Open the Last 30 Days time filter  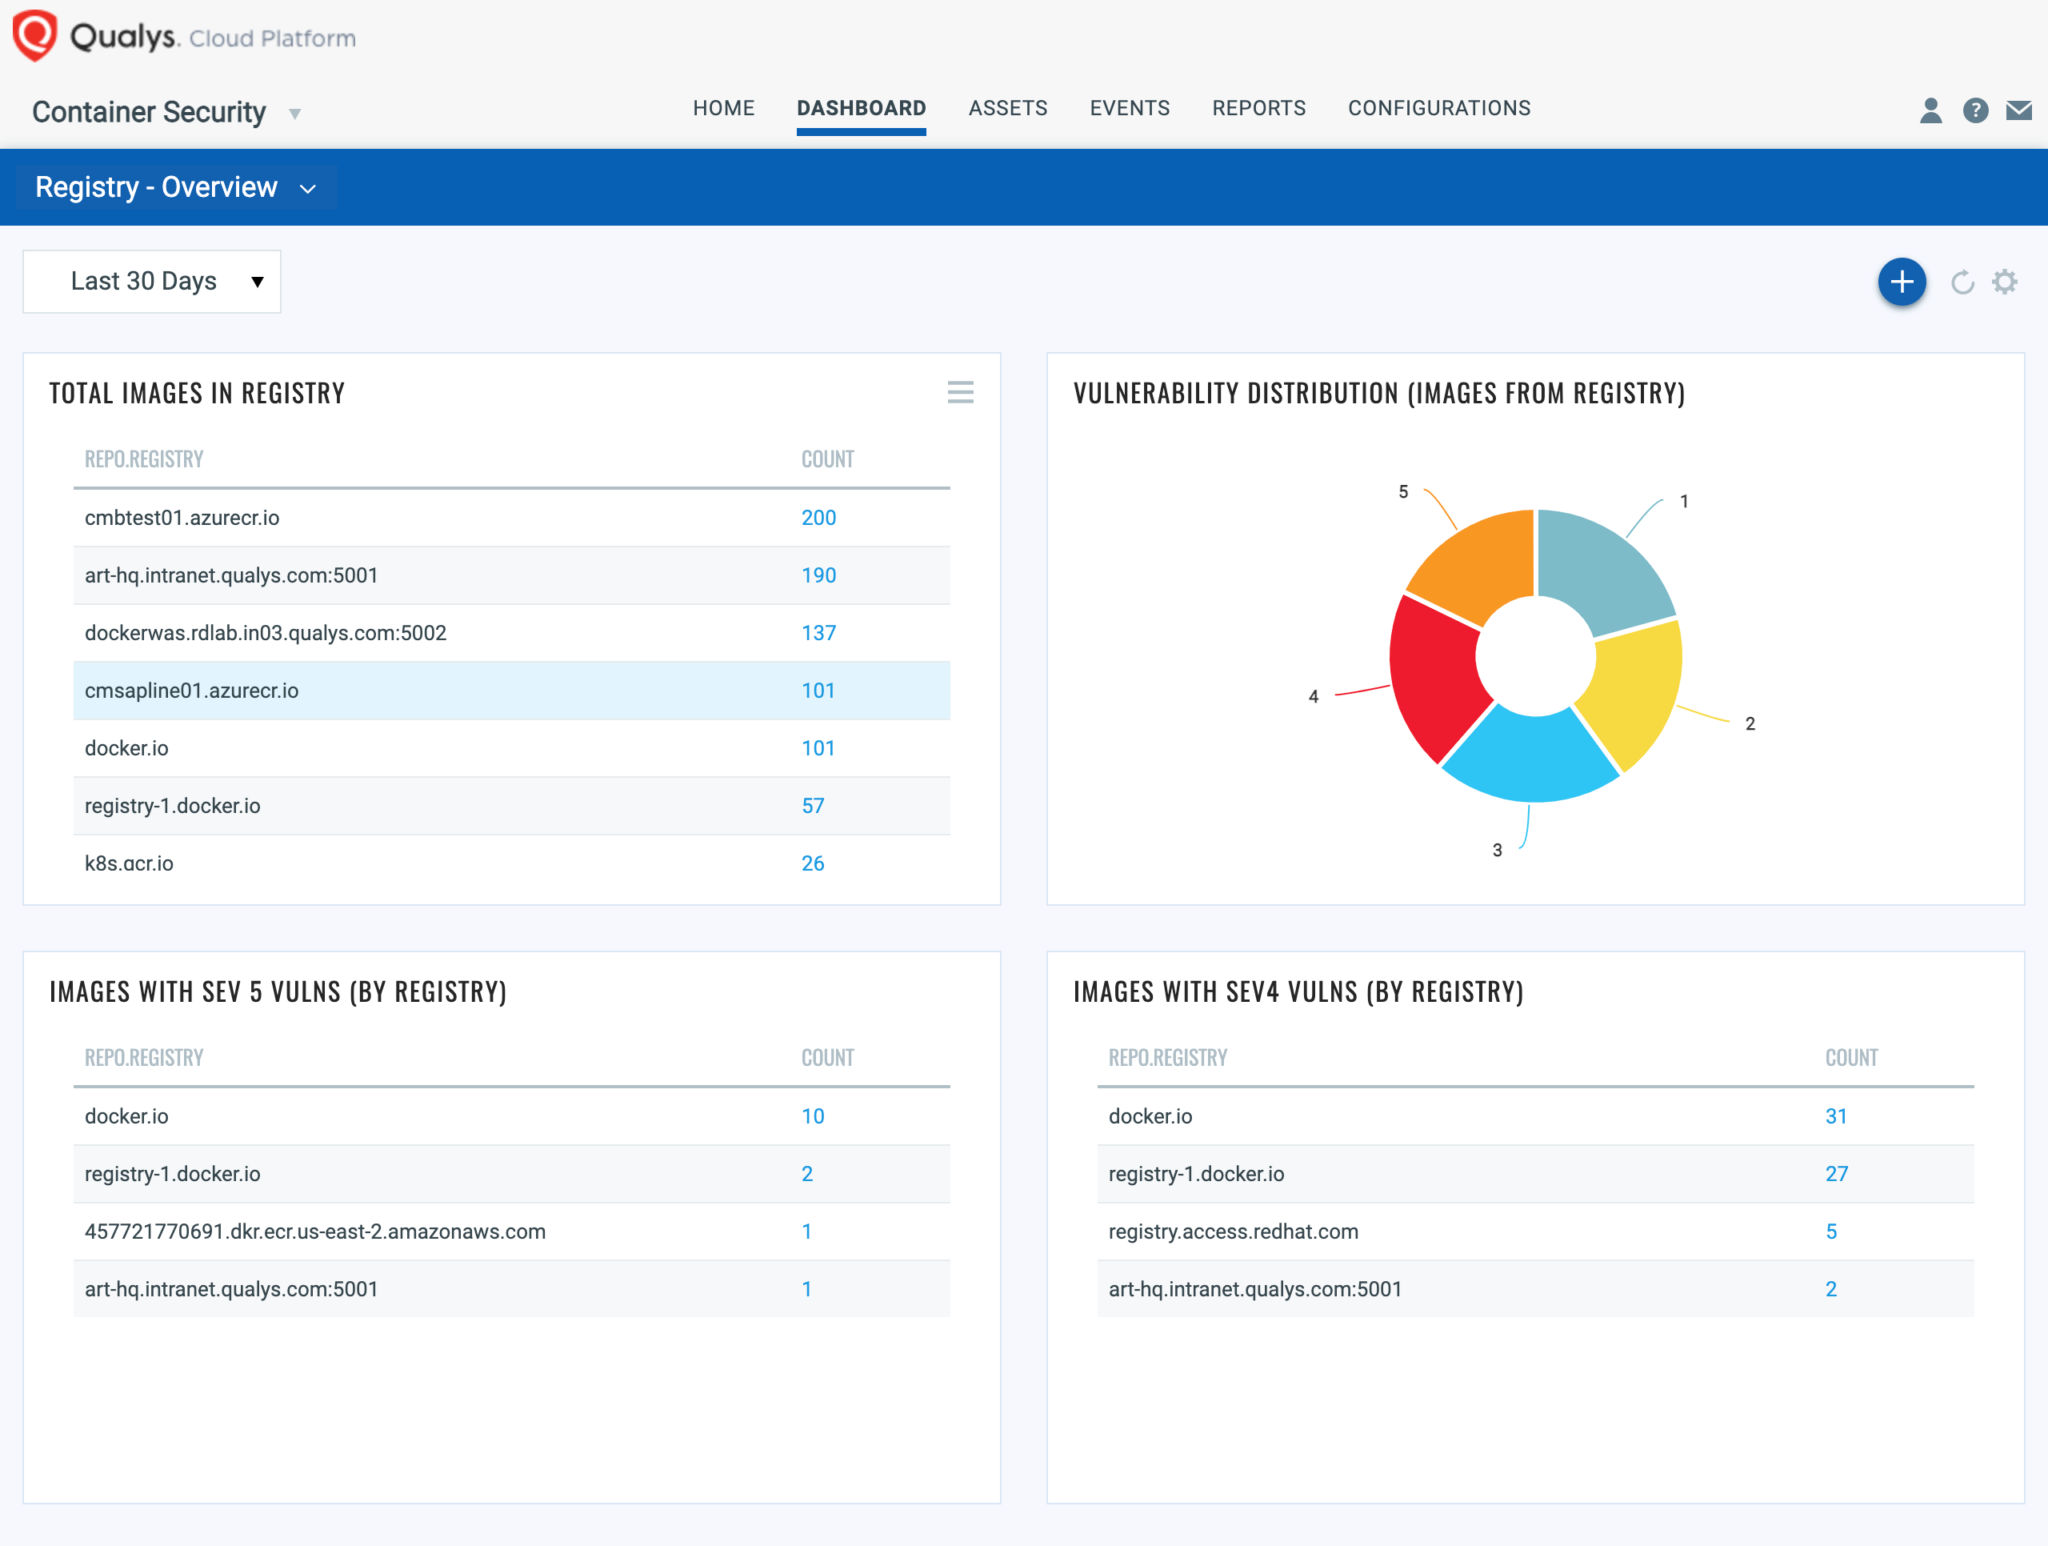(151, 281)
